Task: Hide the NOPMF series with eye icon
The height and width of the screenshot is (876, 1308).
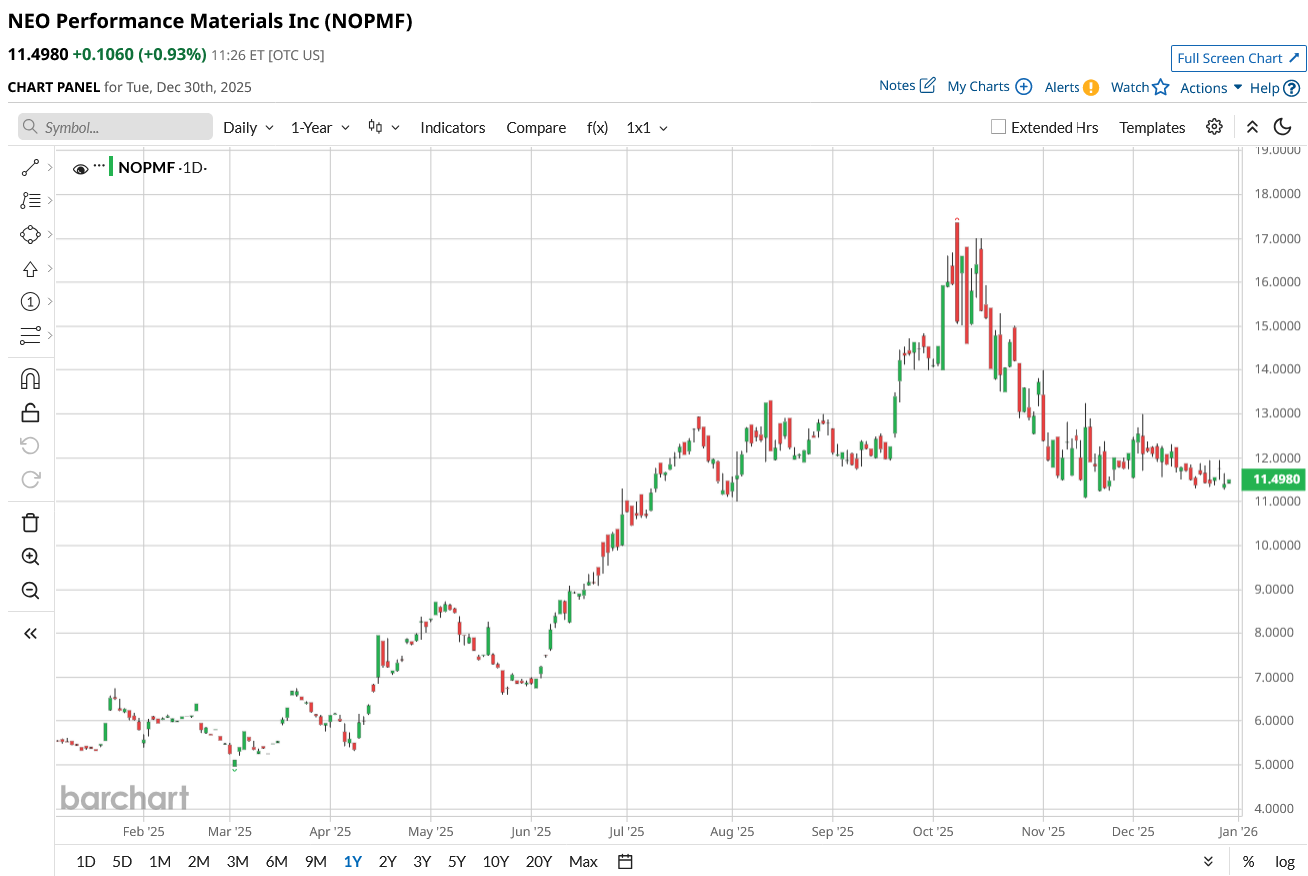Action: tap(81, 169)
